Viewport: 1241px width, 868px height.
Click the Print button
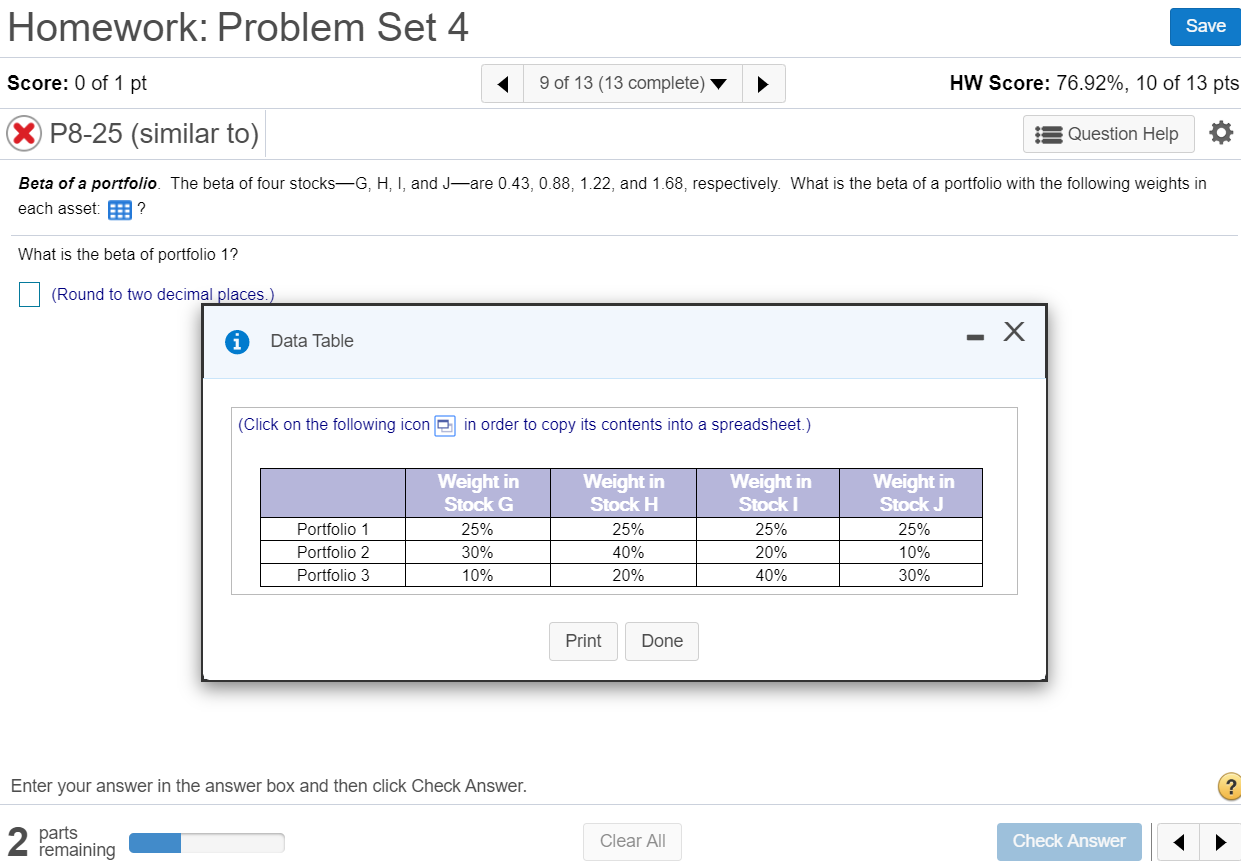[583, 641]
